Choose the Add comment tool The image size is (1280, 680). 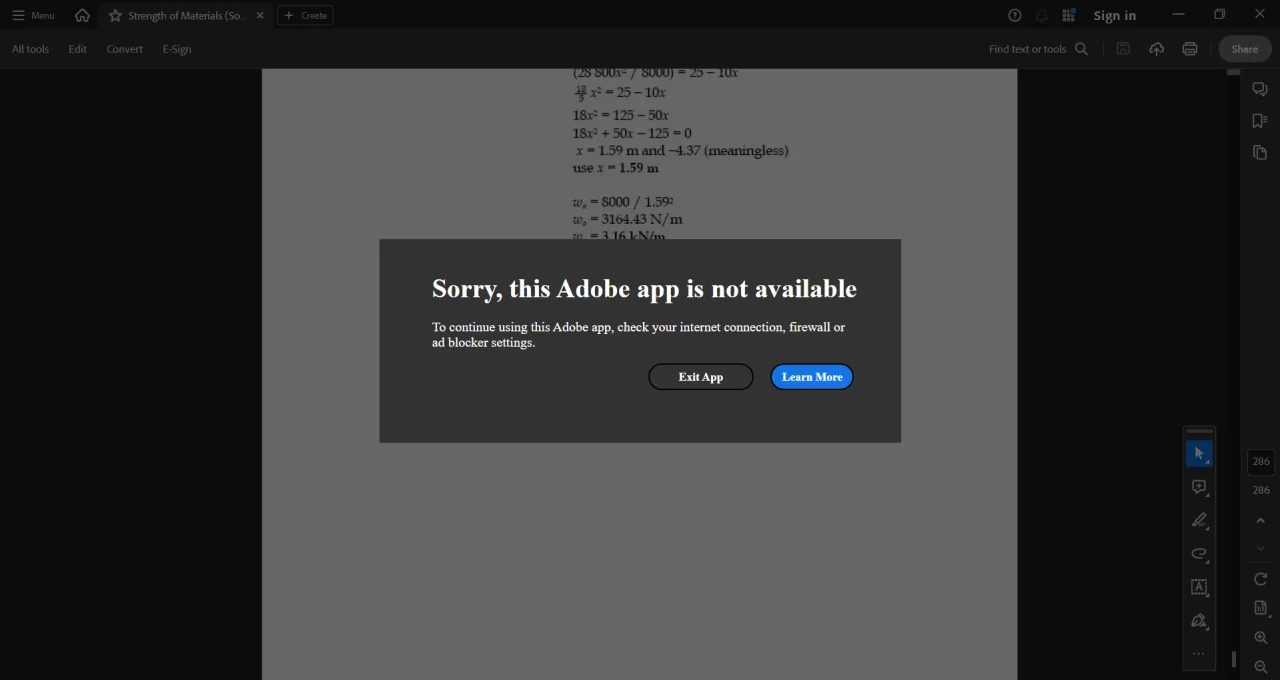[1199, 487]
